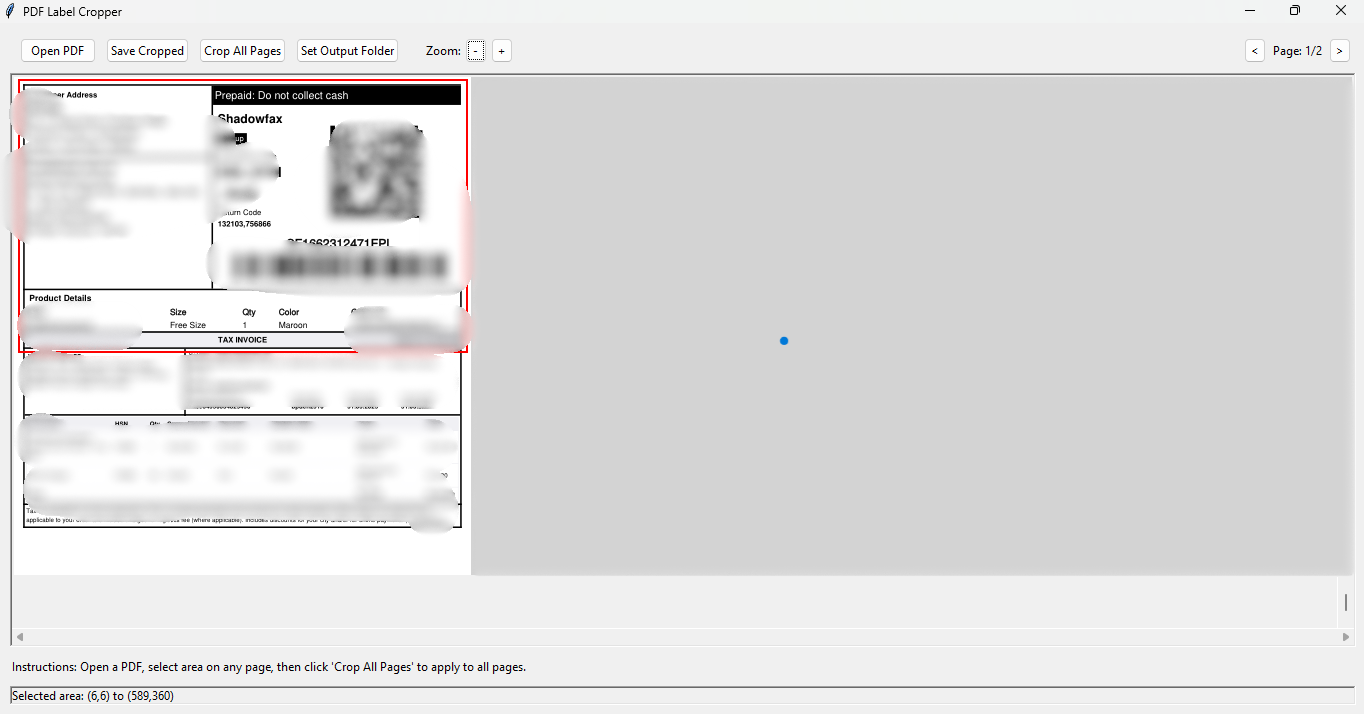Click the feather app icon in title bar
The image size is (1364, 714).
pyautogui.click(x=11, y=11)
